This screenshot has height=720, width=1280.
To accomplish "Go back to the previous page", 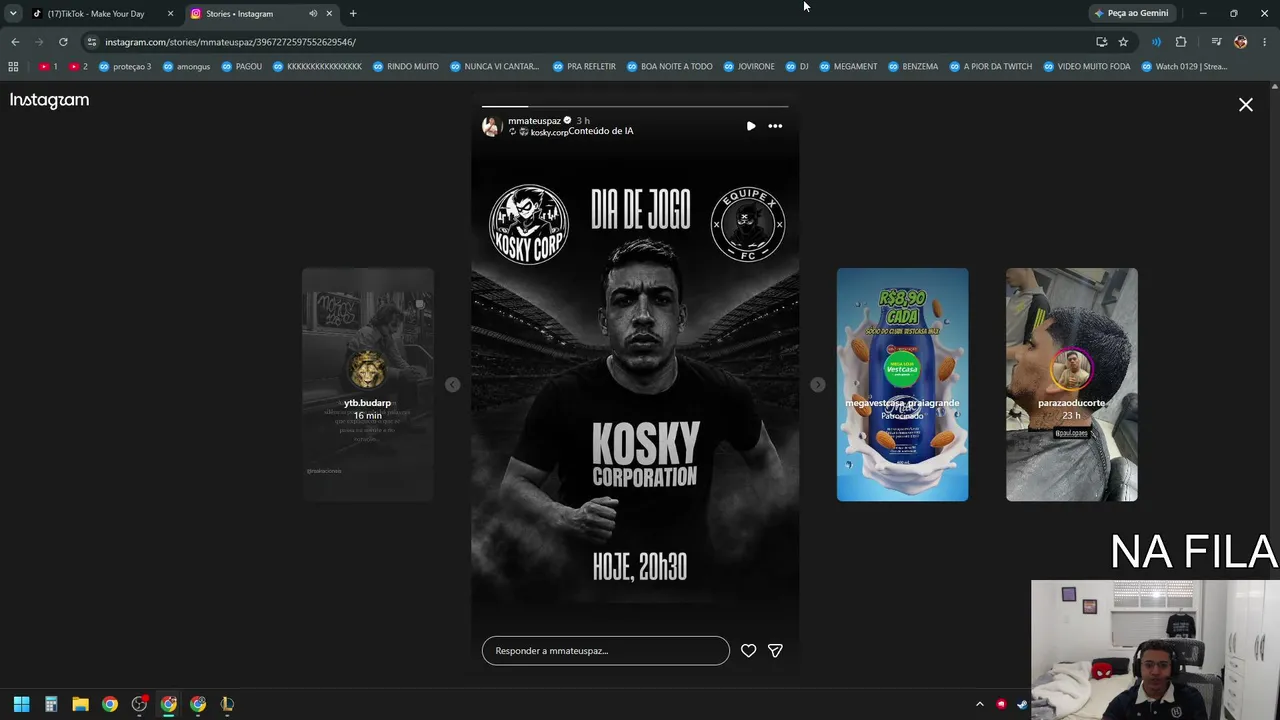I will click(15, 42).
